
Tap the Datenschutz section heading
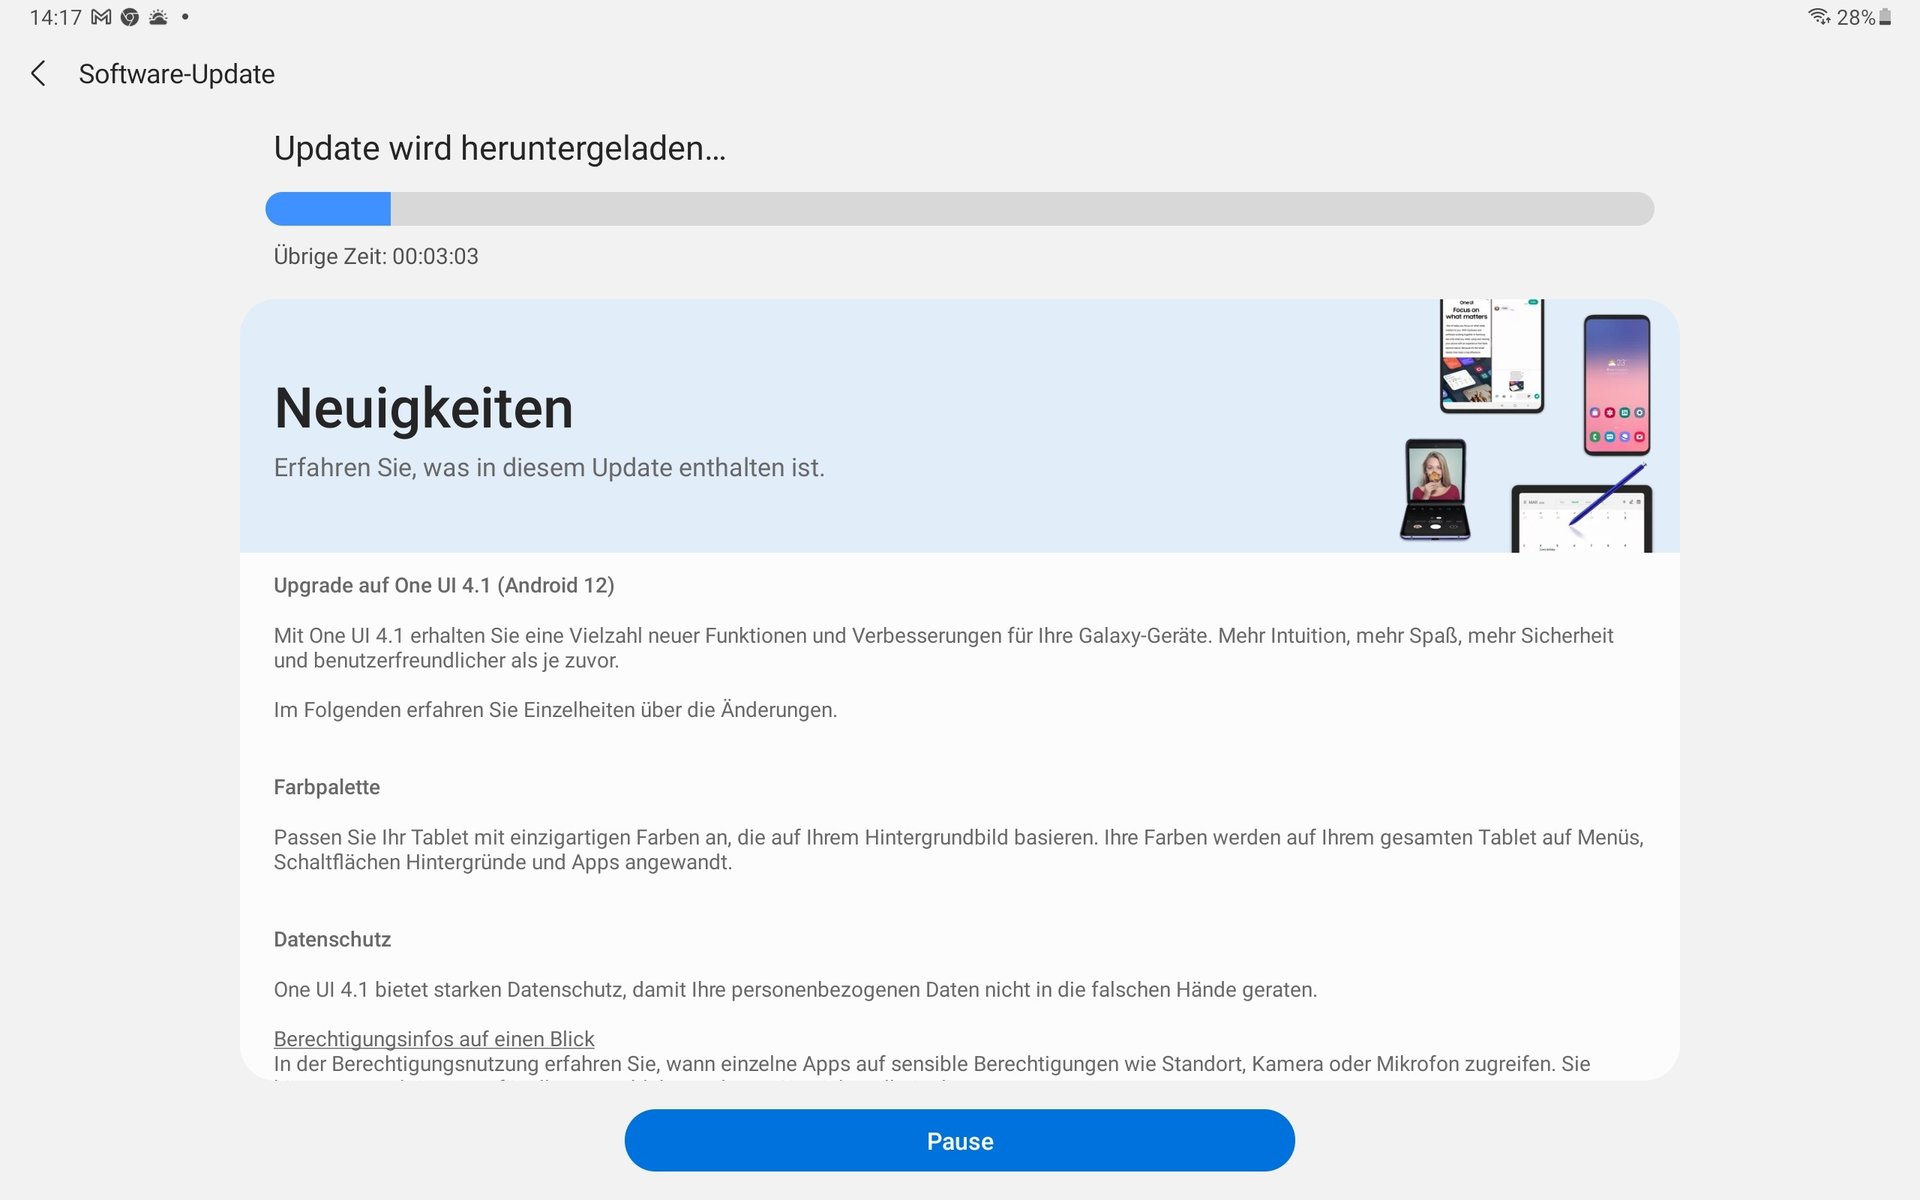pyautogui.click(x=332, y=939)
